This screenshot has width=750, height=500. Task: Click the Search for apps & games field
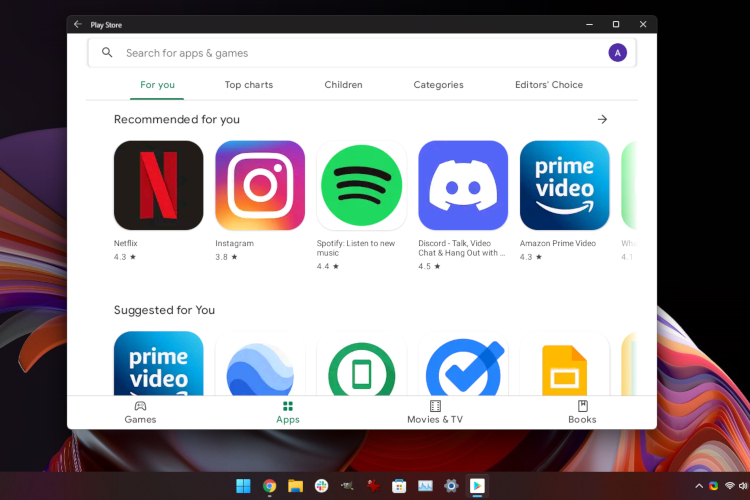362,53
